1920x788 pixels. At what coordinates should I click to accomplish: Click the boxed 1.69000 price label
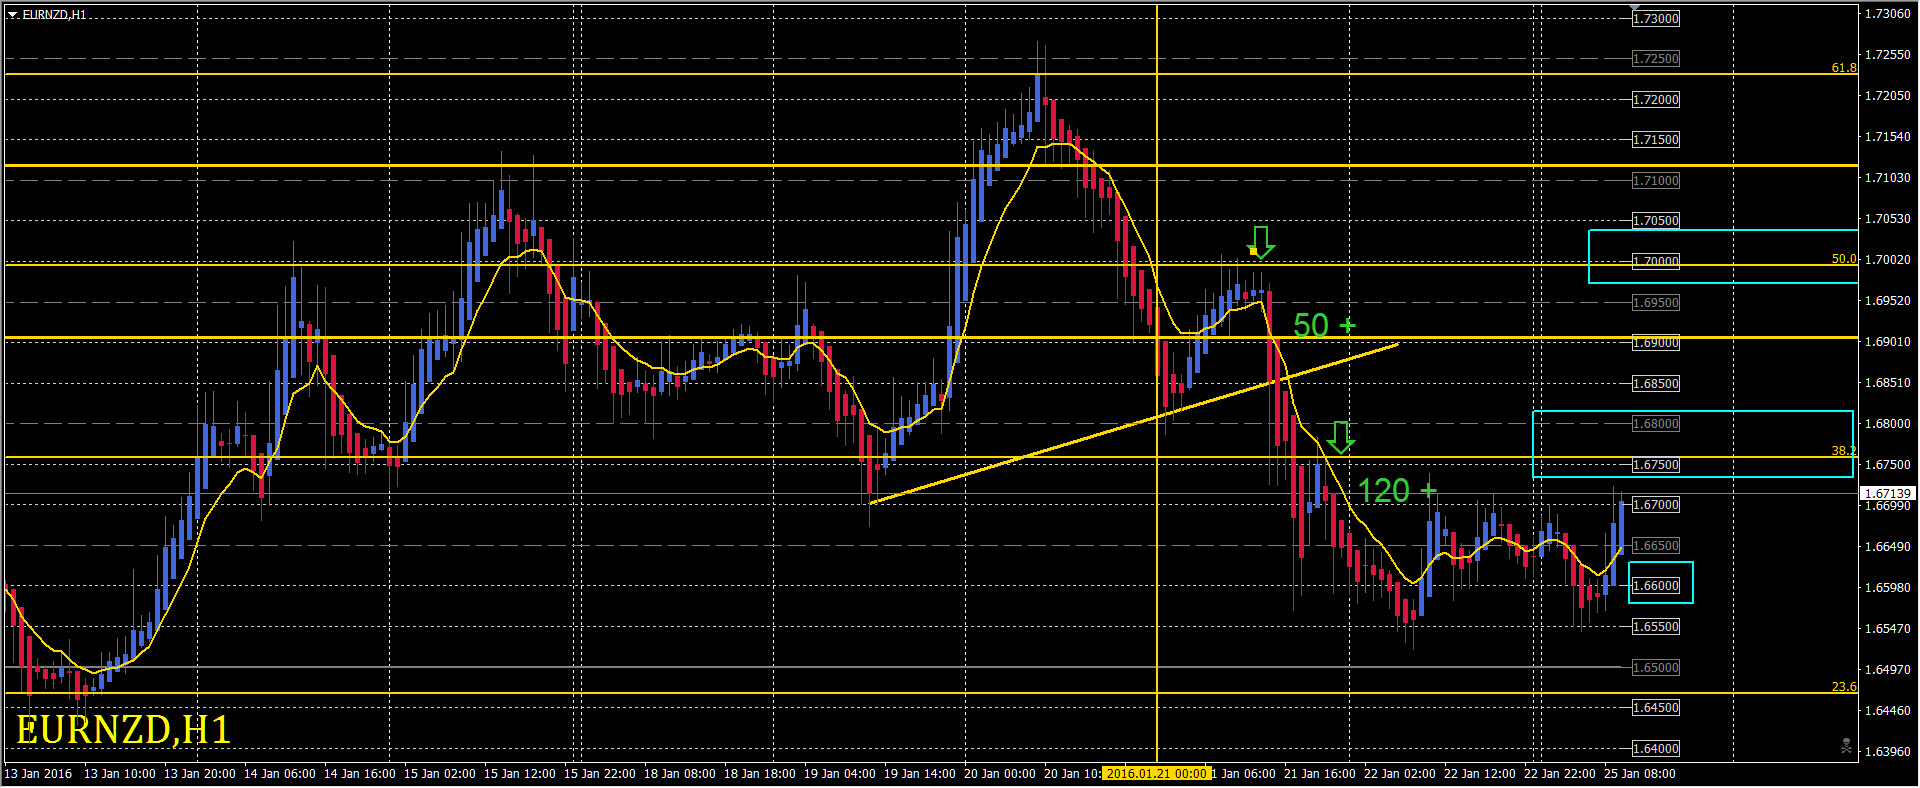click(x=1656, y=343)
